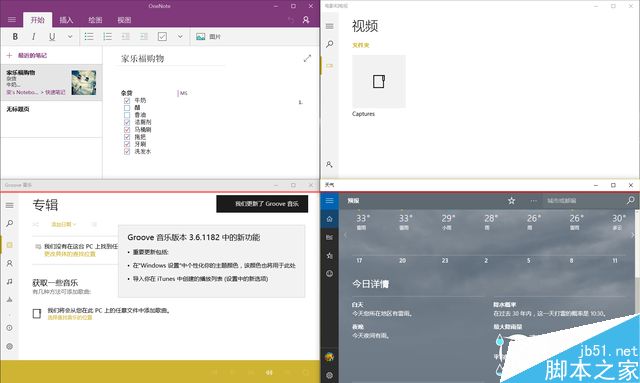Toggle italic formatting in OneNote

tap(33, 37)
